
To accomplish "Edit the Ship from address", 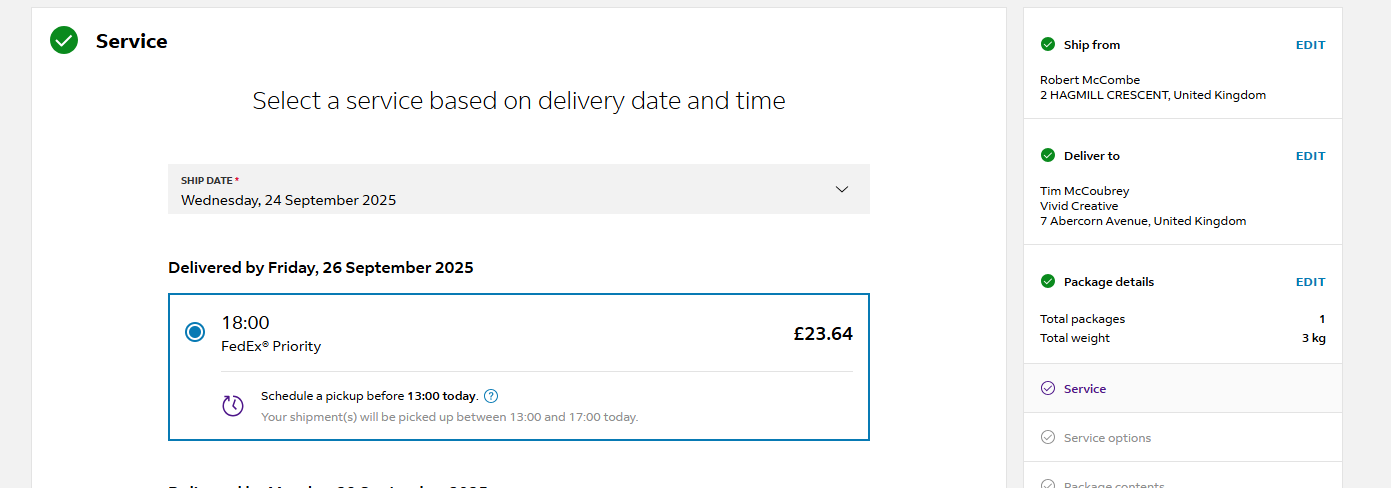I will (x=1310, y=45).
